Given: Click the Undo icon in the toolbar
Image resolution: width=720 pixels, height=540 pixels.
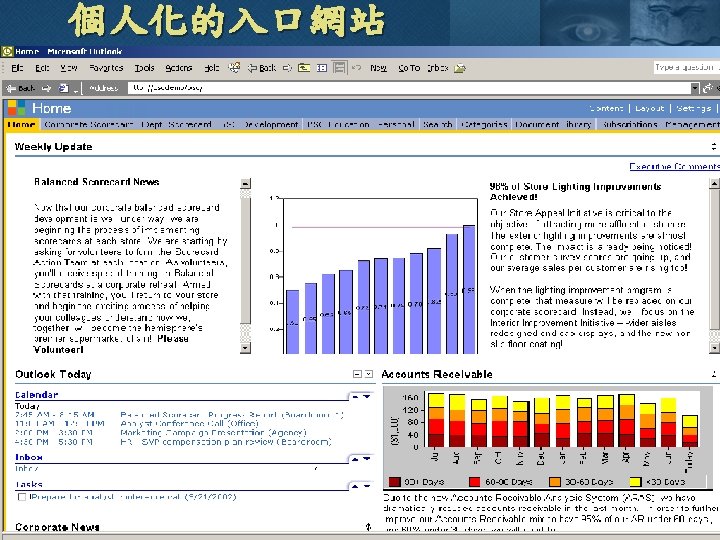Looking at the screenshot, I should pyautogui.click(x=356, y=68).
